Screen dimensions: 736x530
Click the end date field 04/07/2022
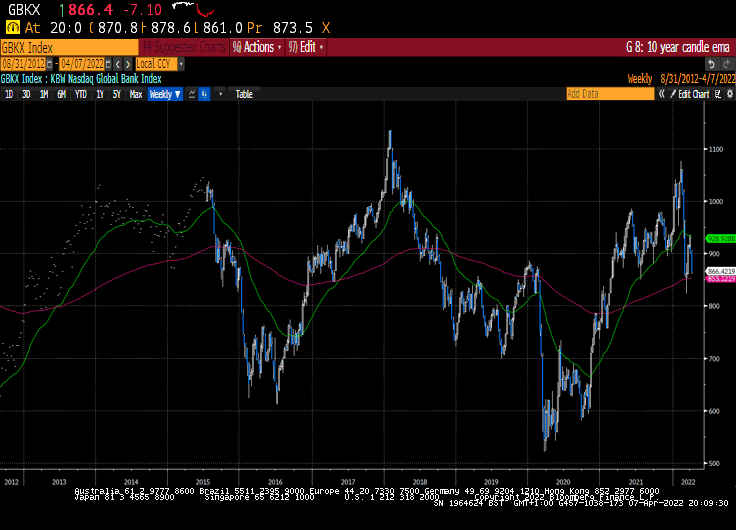tap(82, 64)
